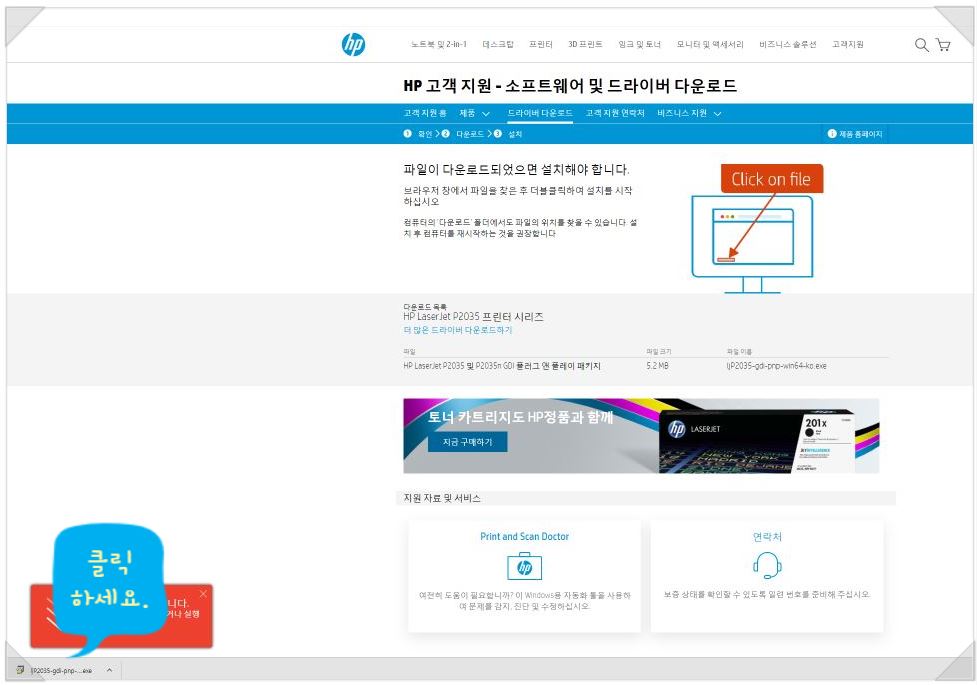Open options arrow for downloaded exe file
The image size is (977, 685).
pyautogui.click(x=109, y=670)
